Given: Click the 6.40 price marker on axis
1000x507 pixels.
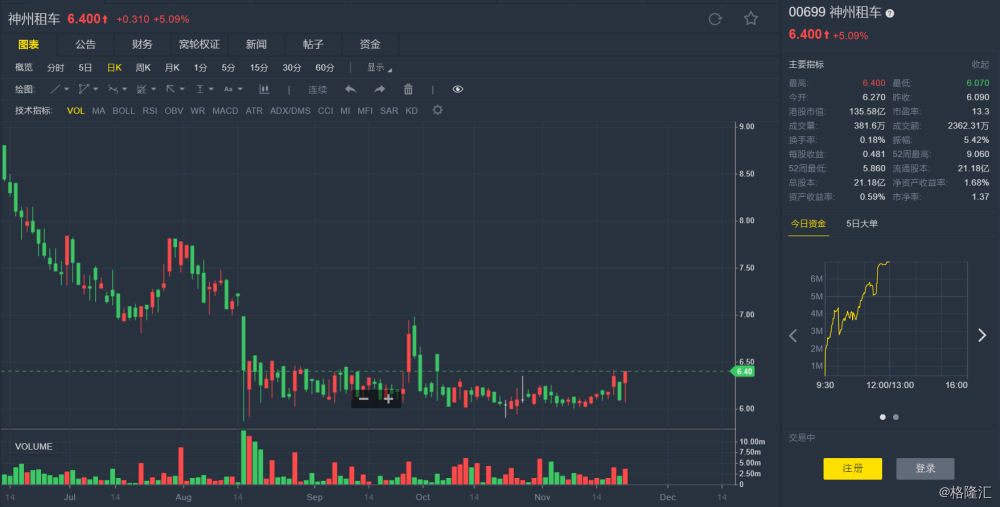Looking at the screenshot, I should [743, 371].
